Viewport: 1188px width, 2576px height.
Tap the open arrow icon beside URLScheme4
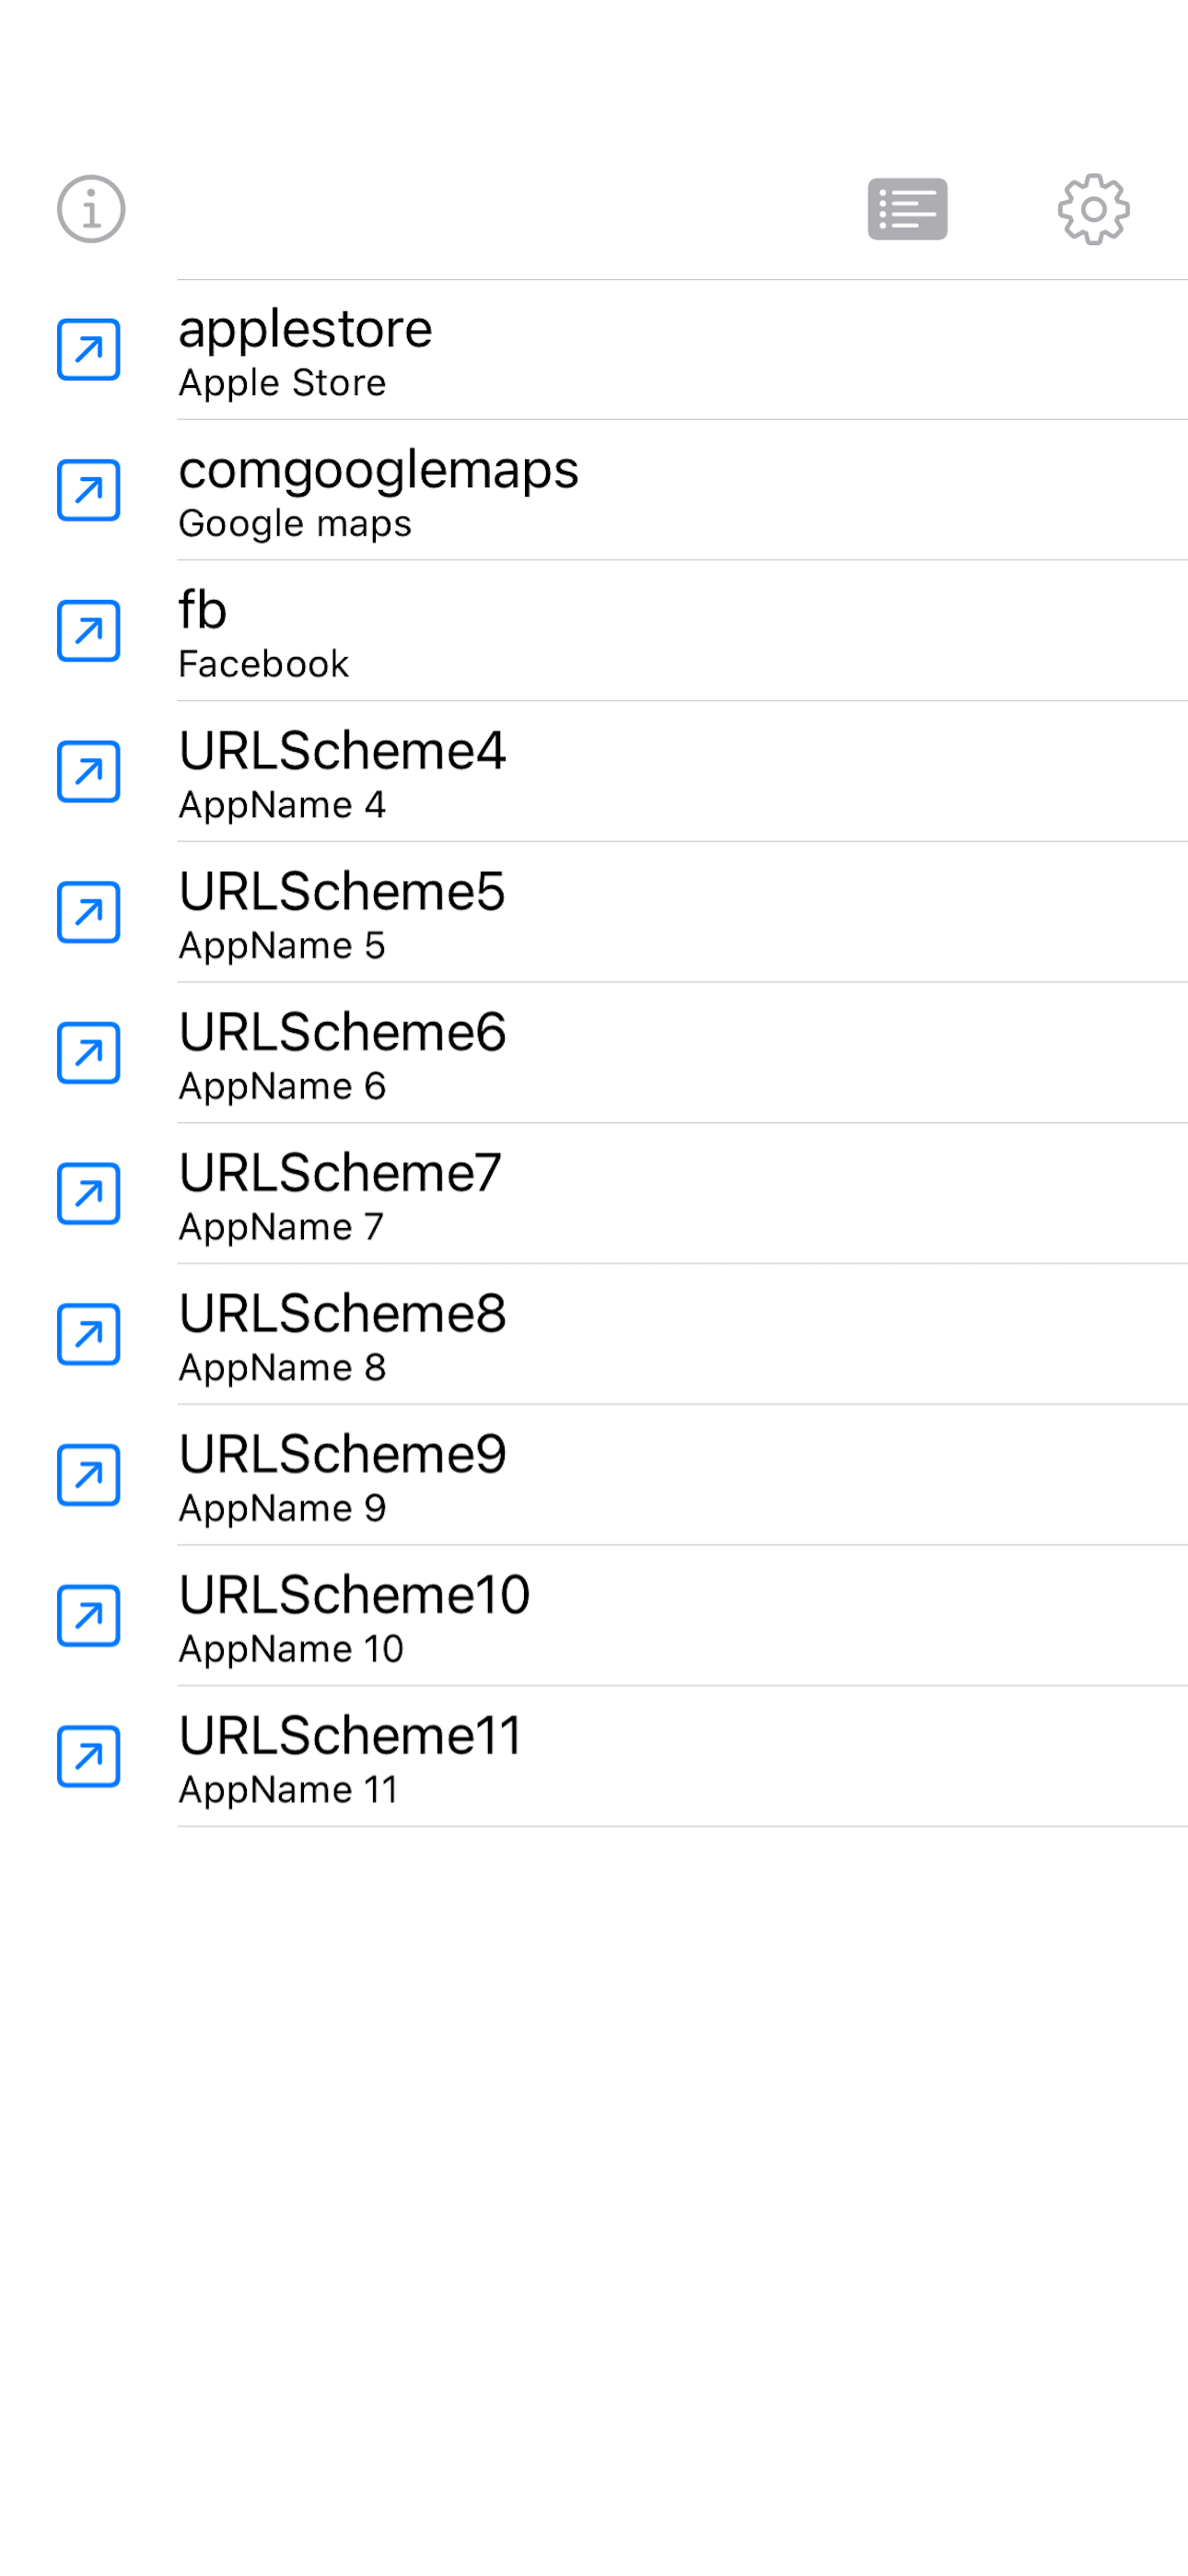point(88,772)
